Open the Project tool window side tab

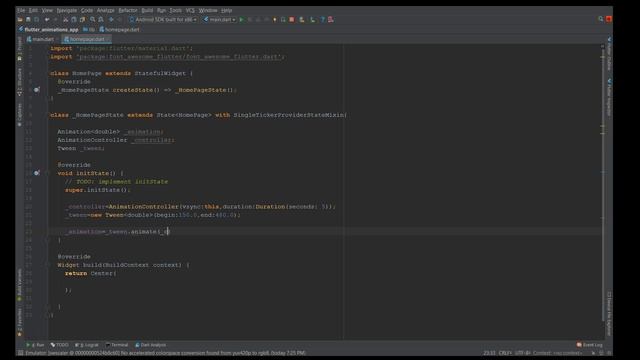click(20, 49)
